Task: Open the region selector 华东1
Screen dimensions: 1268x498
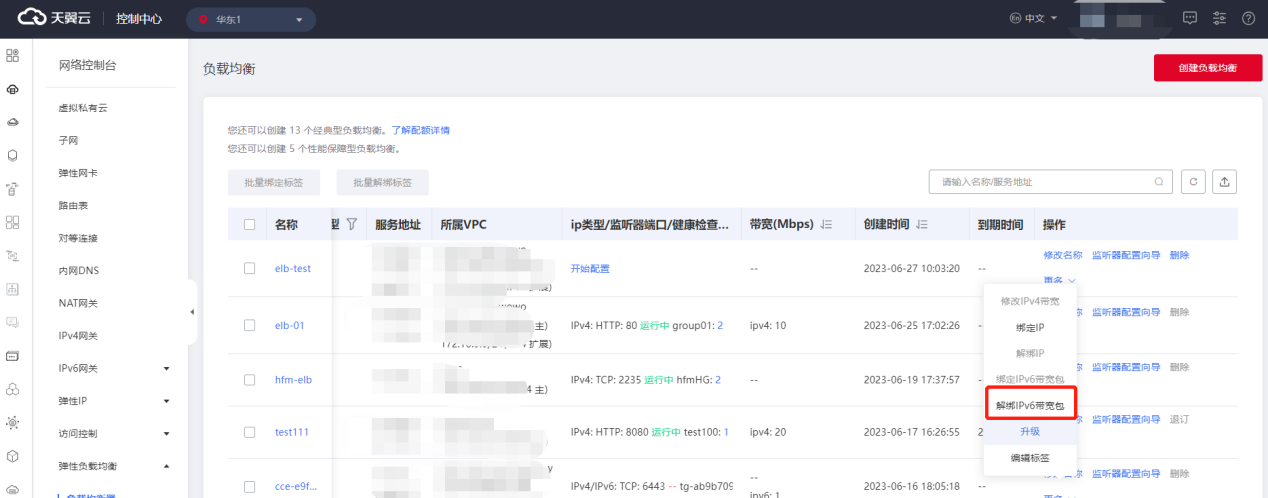Action: [x=251, y=19]
